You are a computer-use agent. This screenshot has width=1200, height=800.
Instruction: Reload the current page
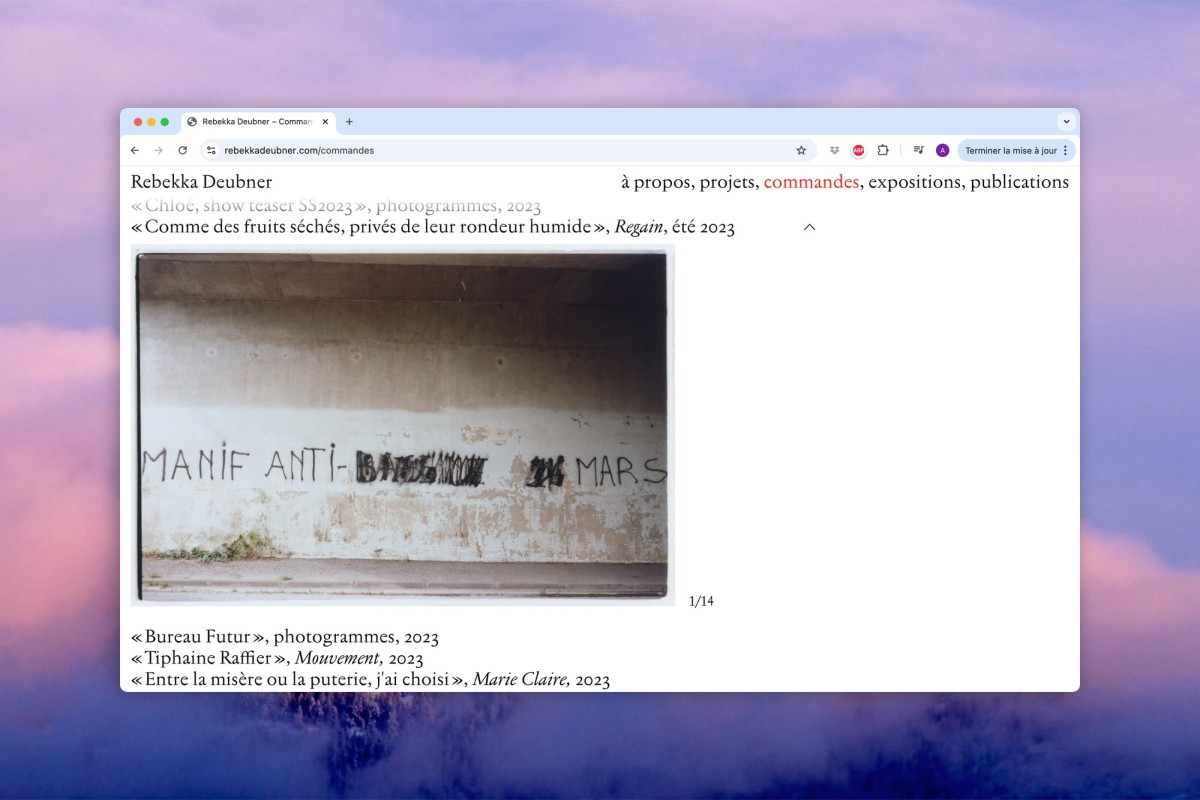click(182, 150)
